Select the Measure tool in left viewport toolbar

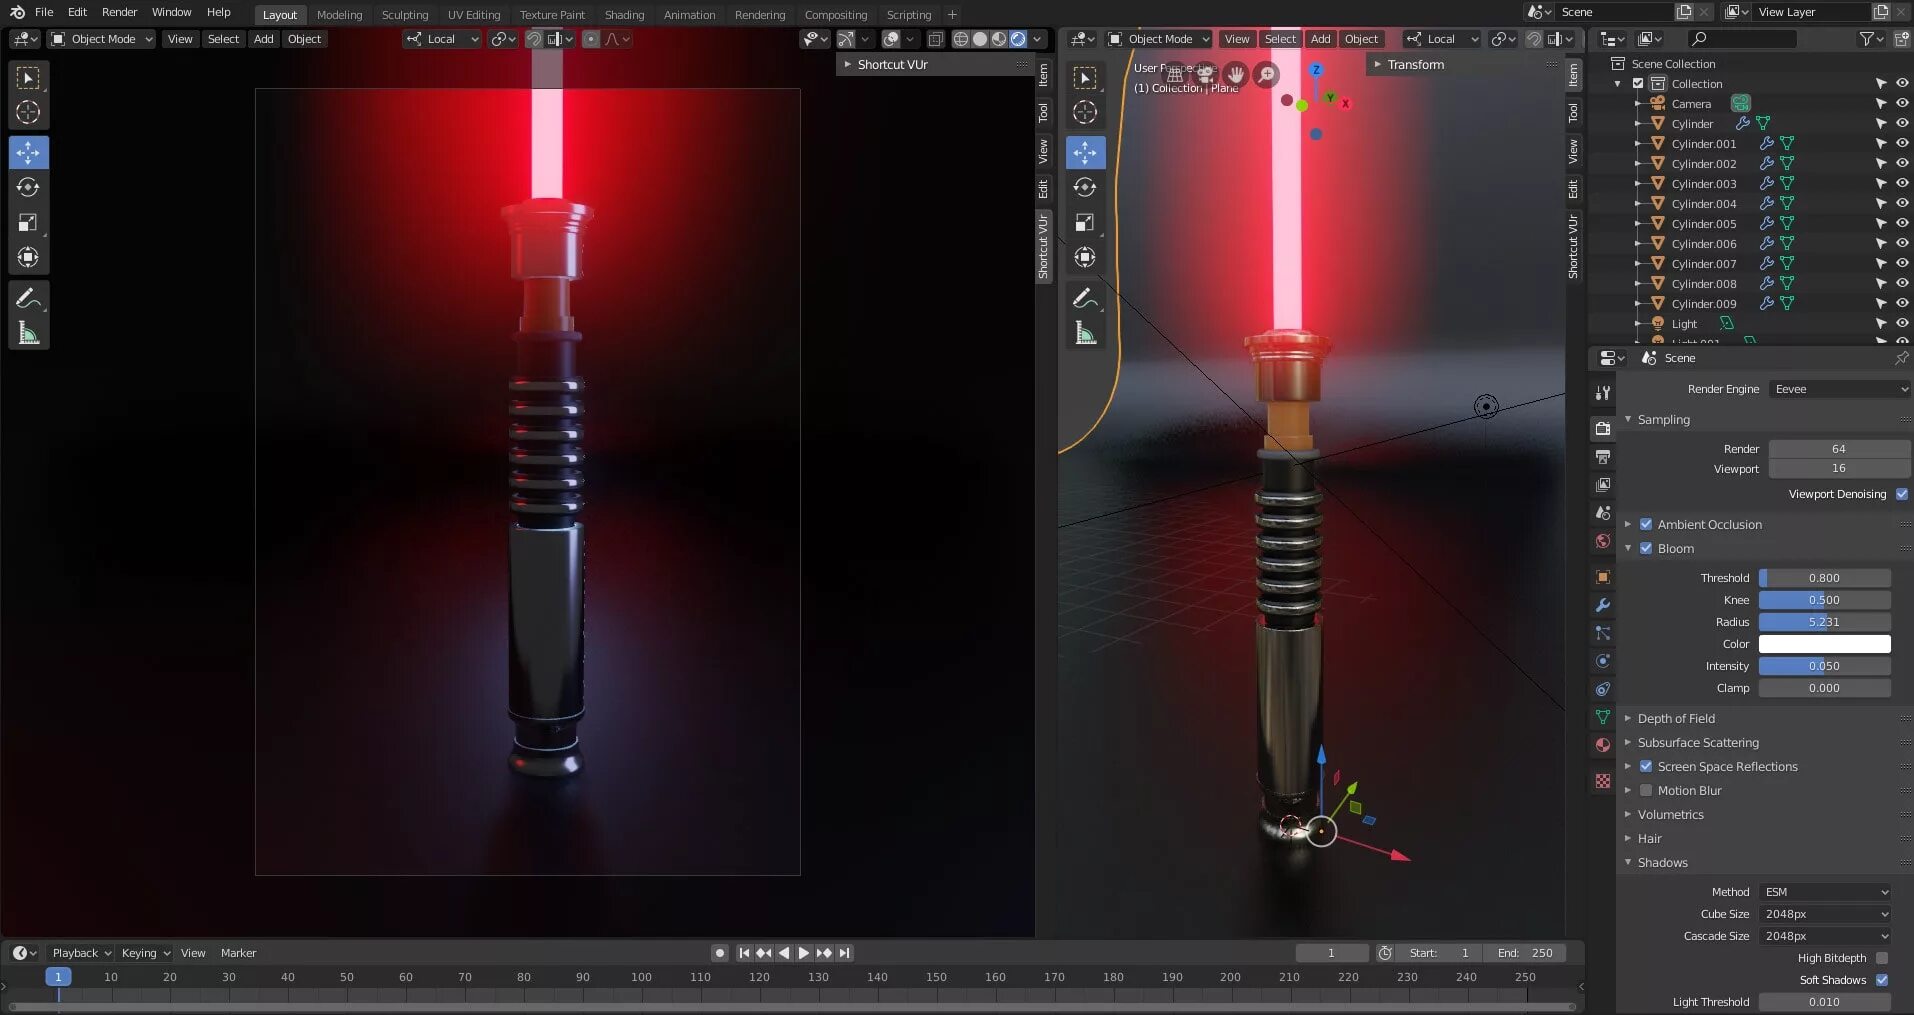pyautogui.click(x=28, y=333)
